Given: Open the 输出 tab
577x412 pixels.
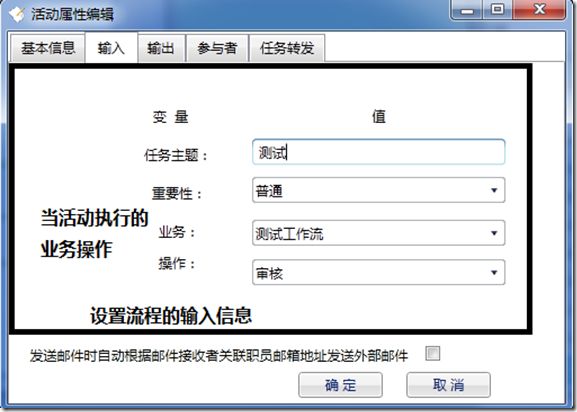Looking at the screenshot, I should (161, 48).
